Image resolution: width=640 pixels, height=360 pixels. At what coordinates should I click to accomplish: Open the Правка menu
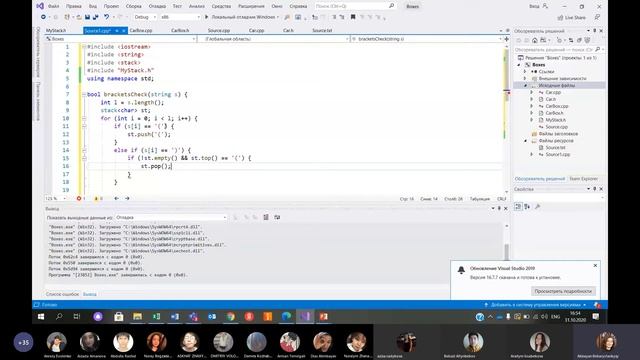point(73,6)
